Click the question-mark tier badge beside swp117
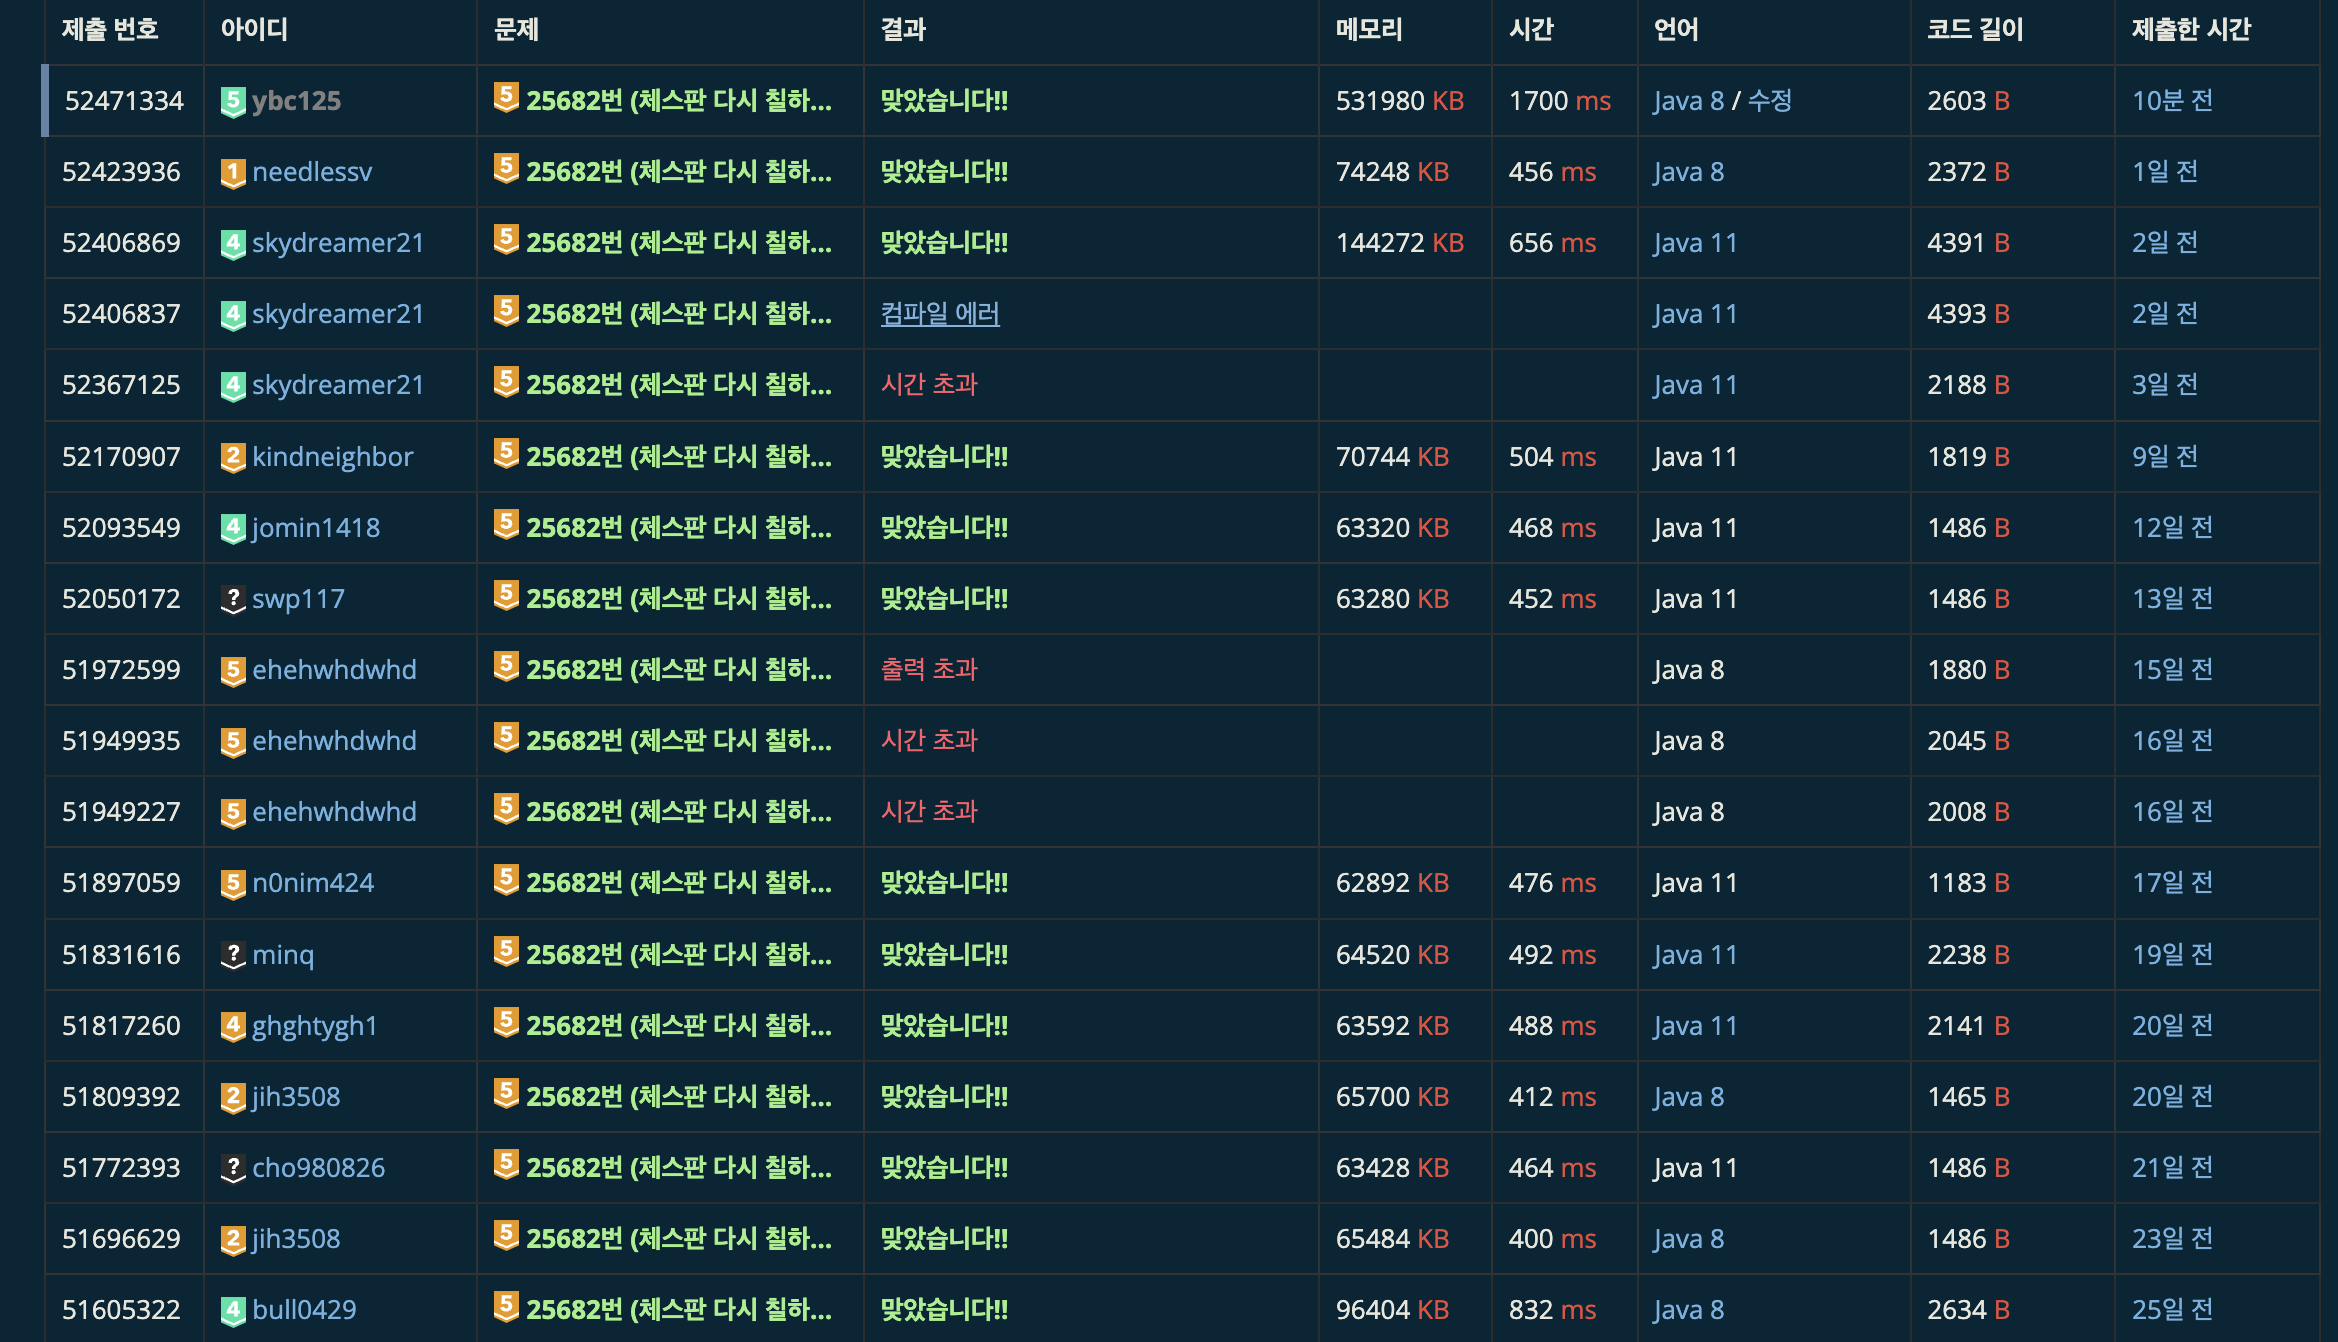 232,599
